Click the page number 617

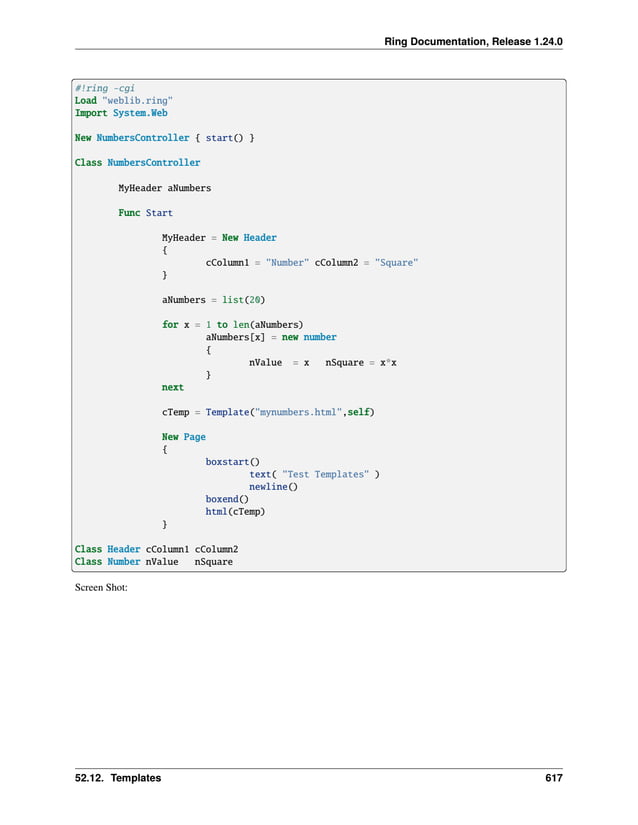554,778
